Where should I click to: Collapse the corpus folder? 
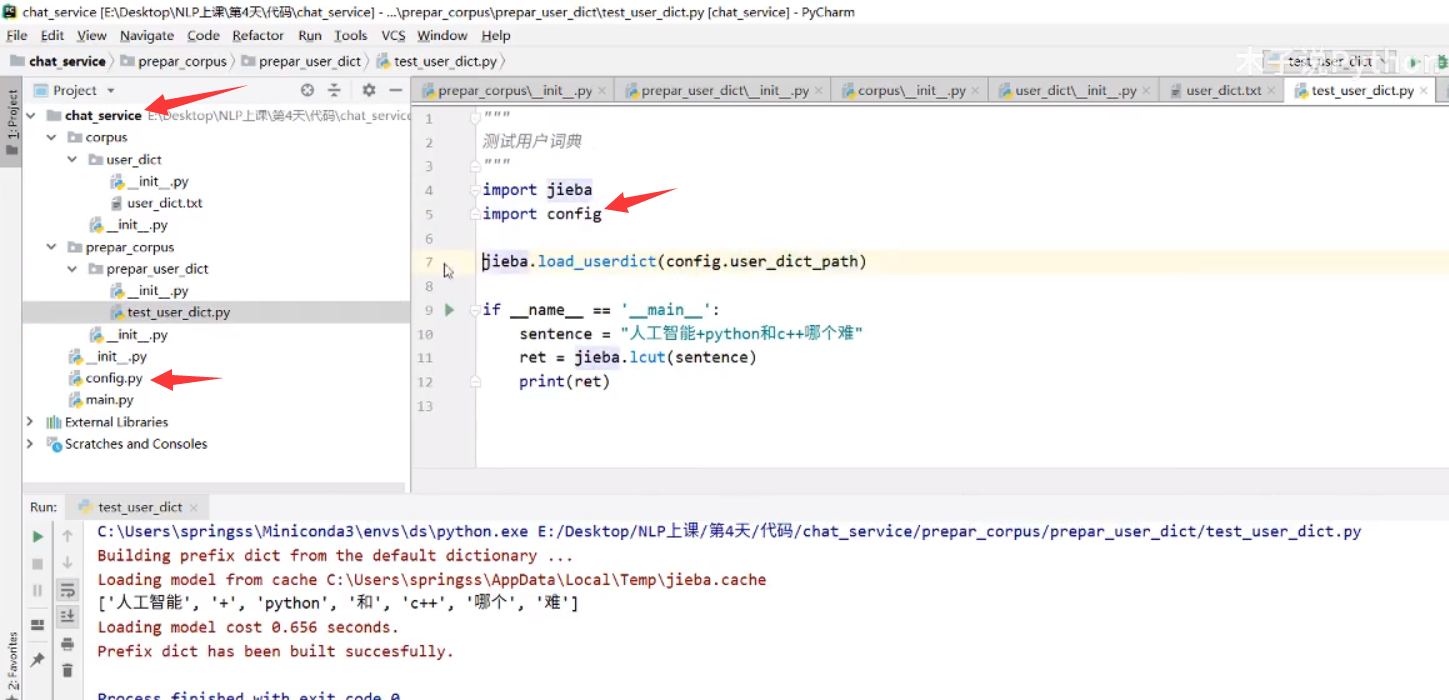coord(52,138)
